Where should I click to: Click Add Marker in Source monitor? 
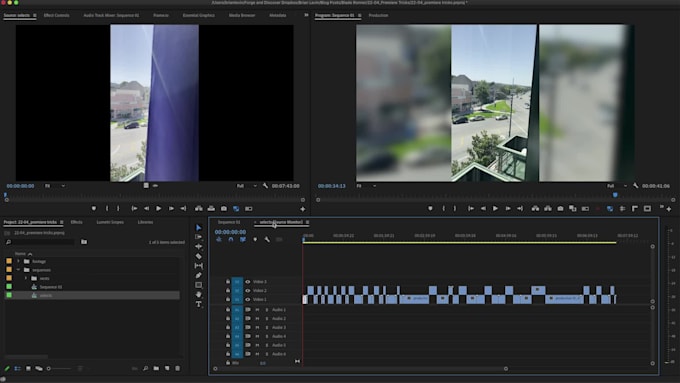click(x=94, y=209)
